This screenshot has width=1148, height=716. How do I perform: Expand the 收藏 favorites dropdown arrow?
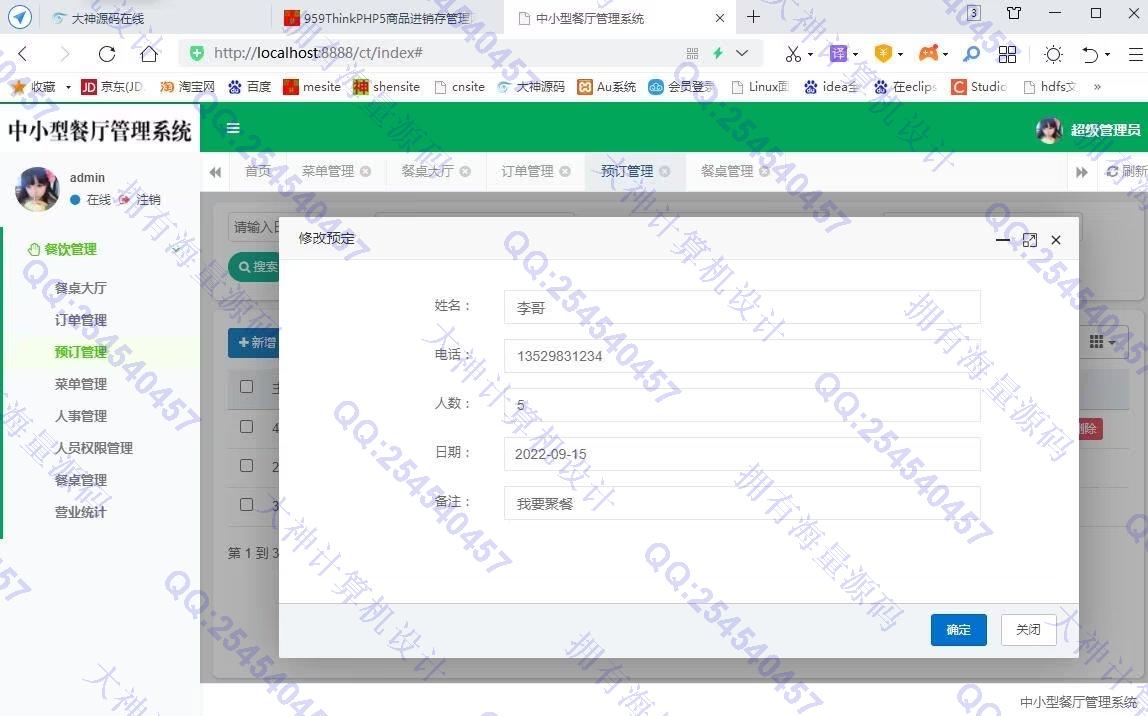pos(68,87)
